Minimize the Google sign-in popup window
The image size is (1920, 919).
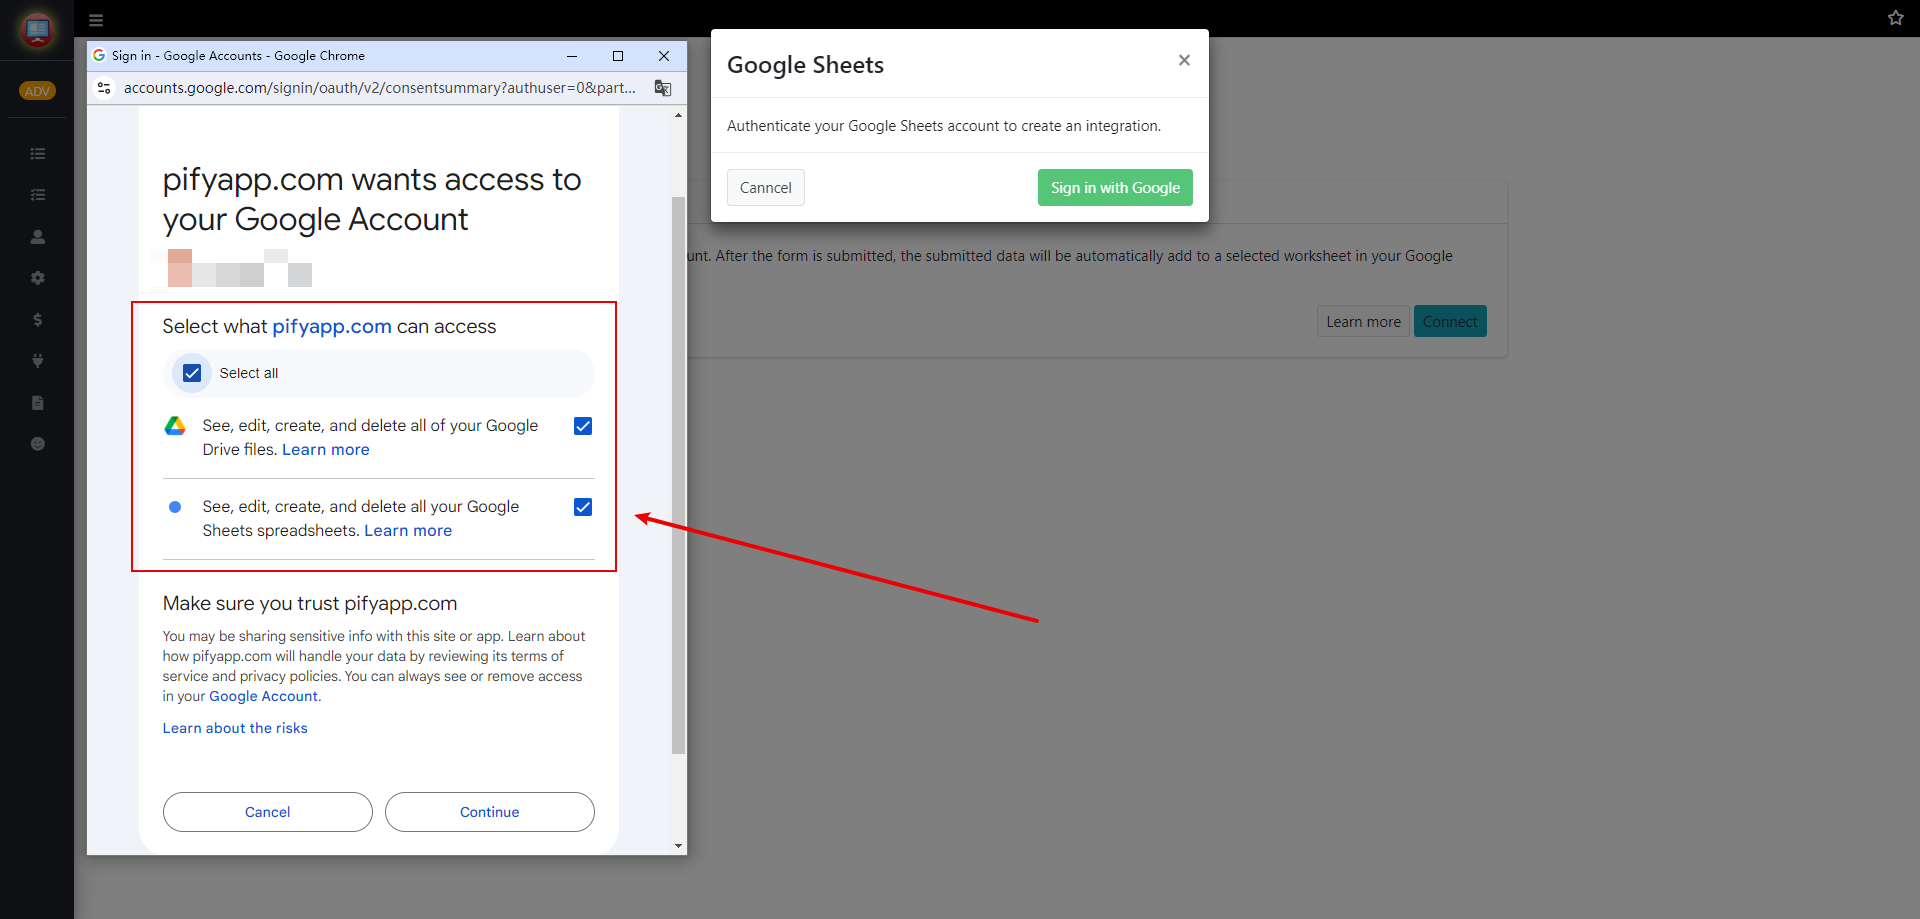572,56
